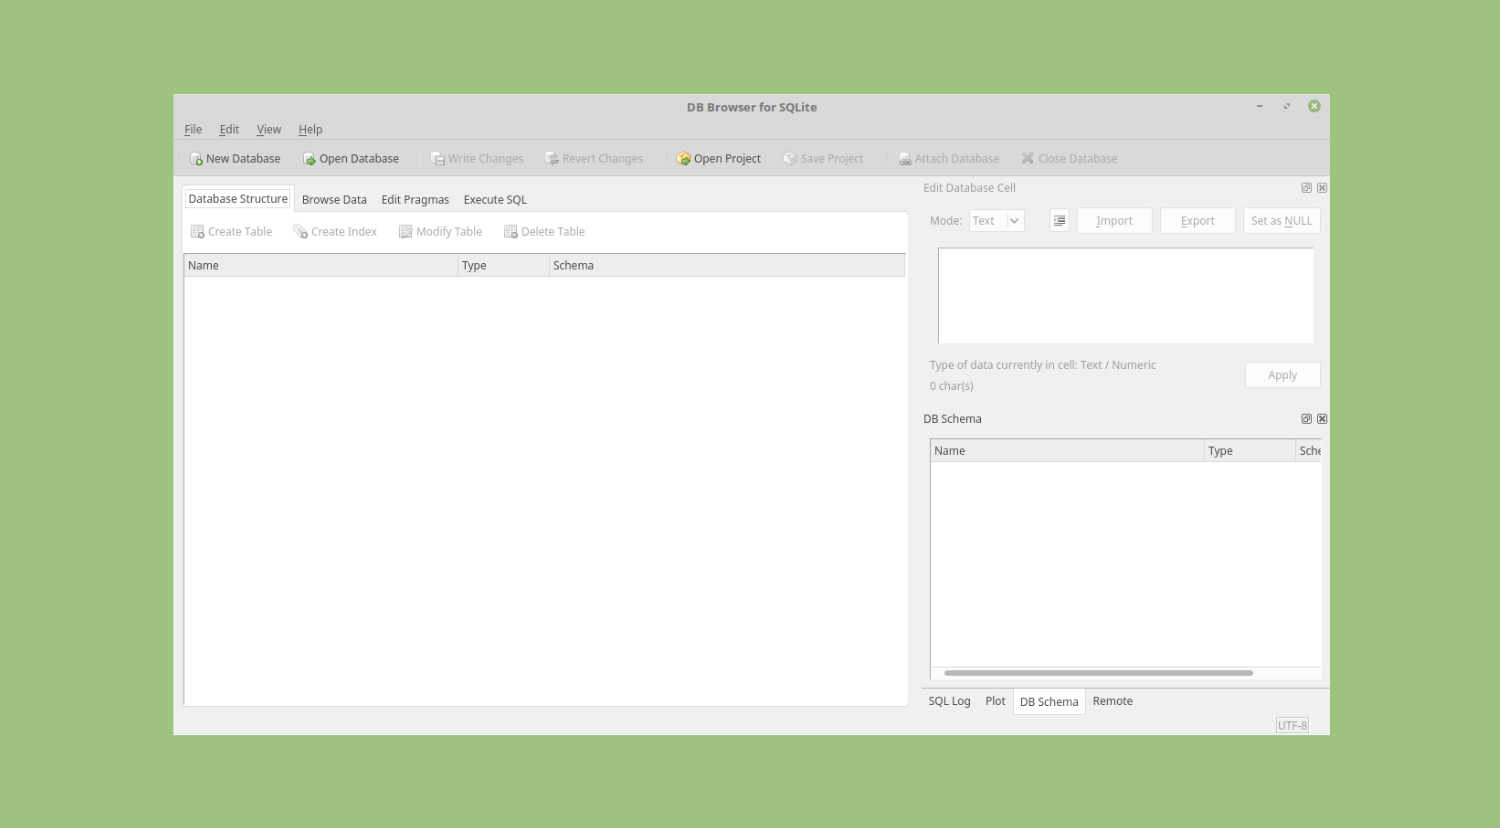The width and height of the screenshot is (1500, 828).
Task: Switch to the Edit Pragmas tab
Action: [x=415, y=200]
